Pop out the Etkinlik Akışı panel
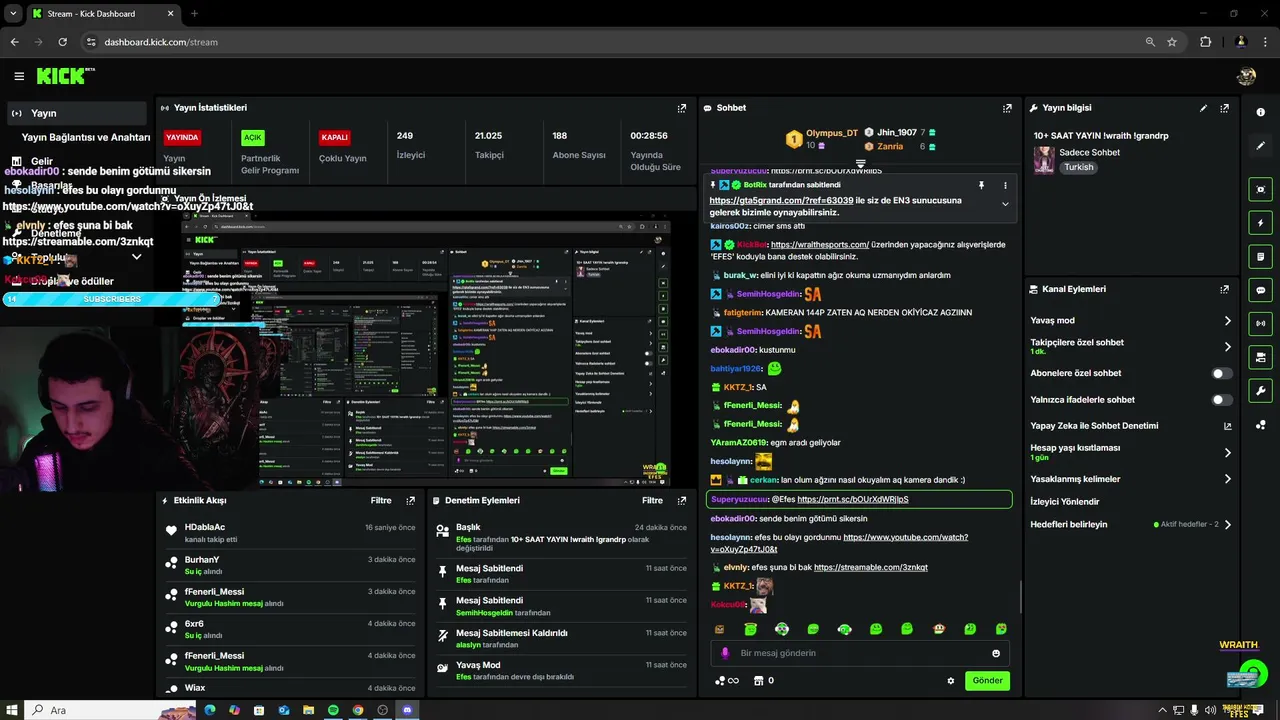Viewport: 1280px width, 720px height. tap(410, 500)
